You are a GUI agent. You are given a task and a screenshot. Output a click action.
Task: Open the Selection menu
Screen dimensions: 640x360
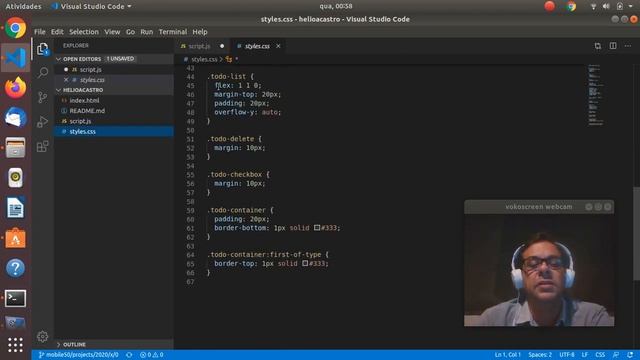coord(84,32)
